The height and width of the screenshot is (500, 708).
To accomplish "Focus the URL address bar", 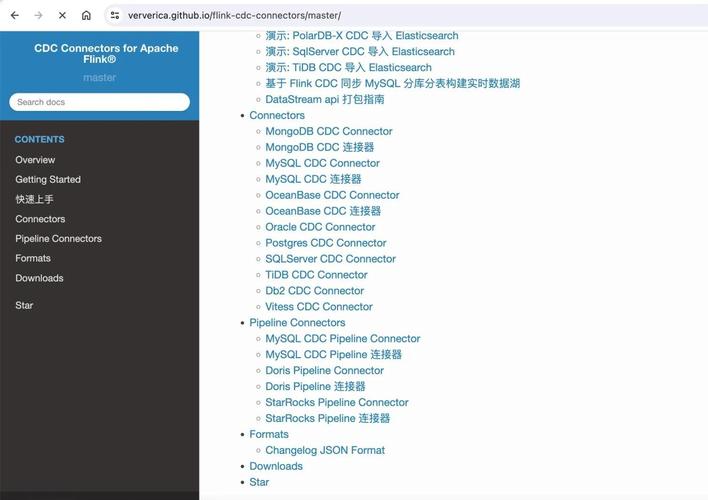I will [406, 15].
